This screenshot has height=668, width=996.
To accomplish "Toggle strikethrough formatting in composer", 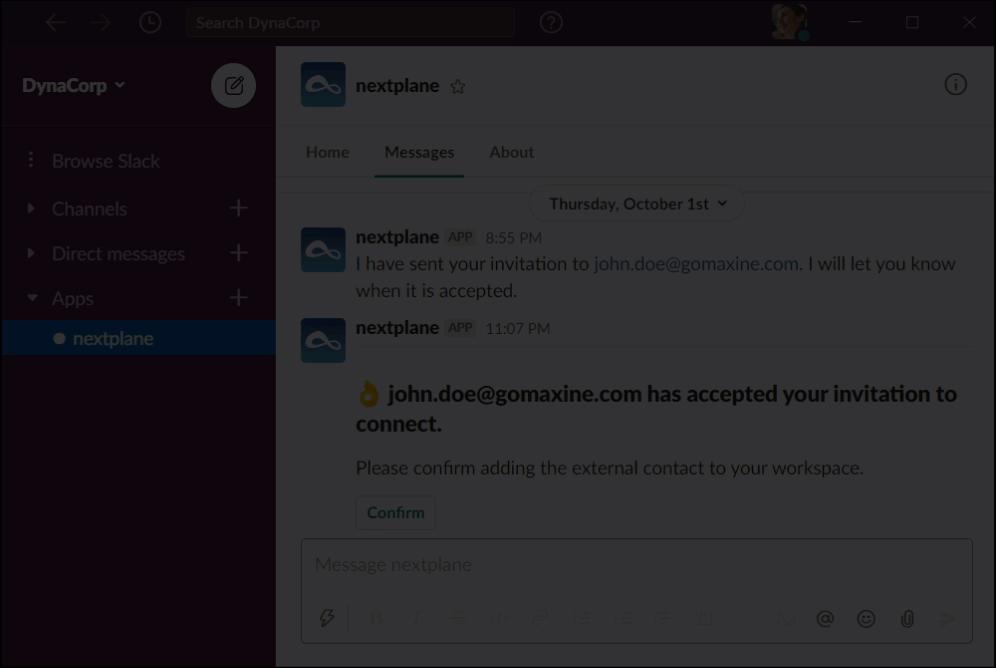I will (457, 618).
